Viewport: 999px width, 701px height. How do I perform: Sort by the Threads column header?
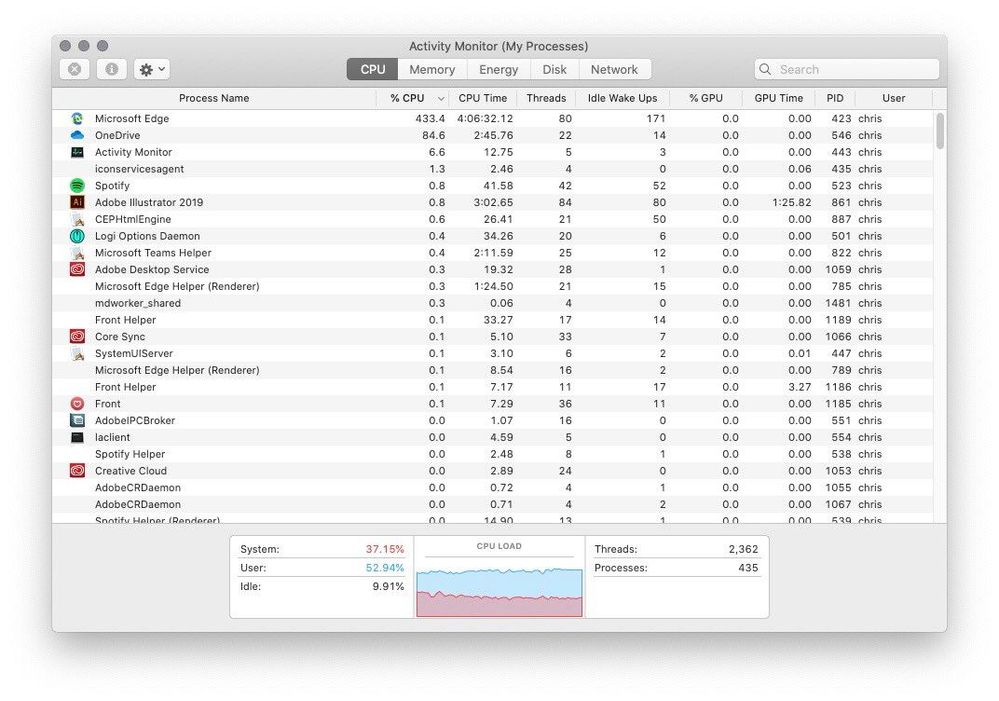546,98
